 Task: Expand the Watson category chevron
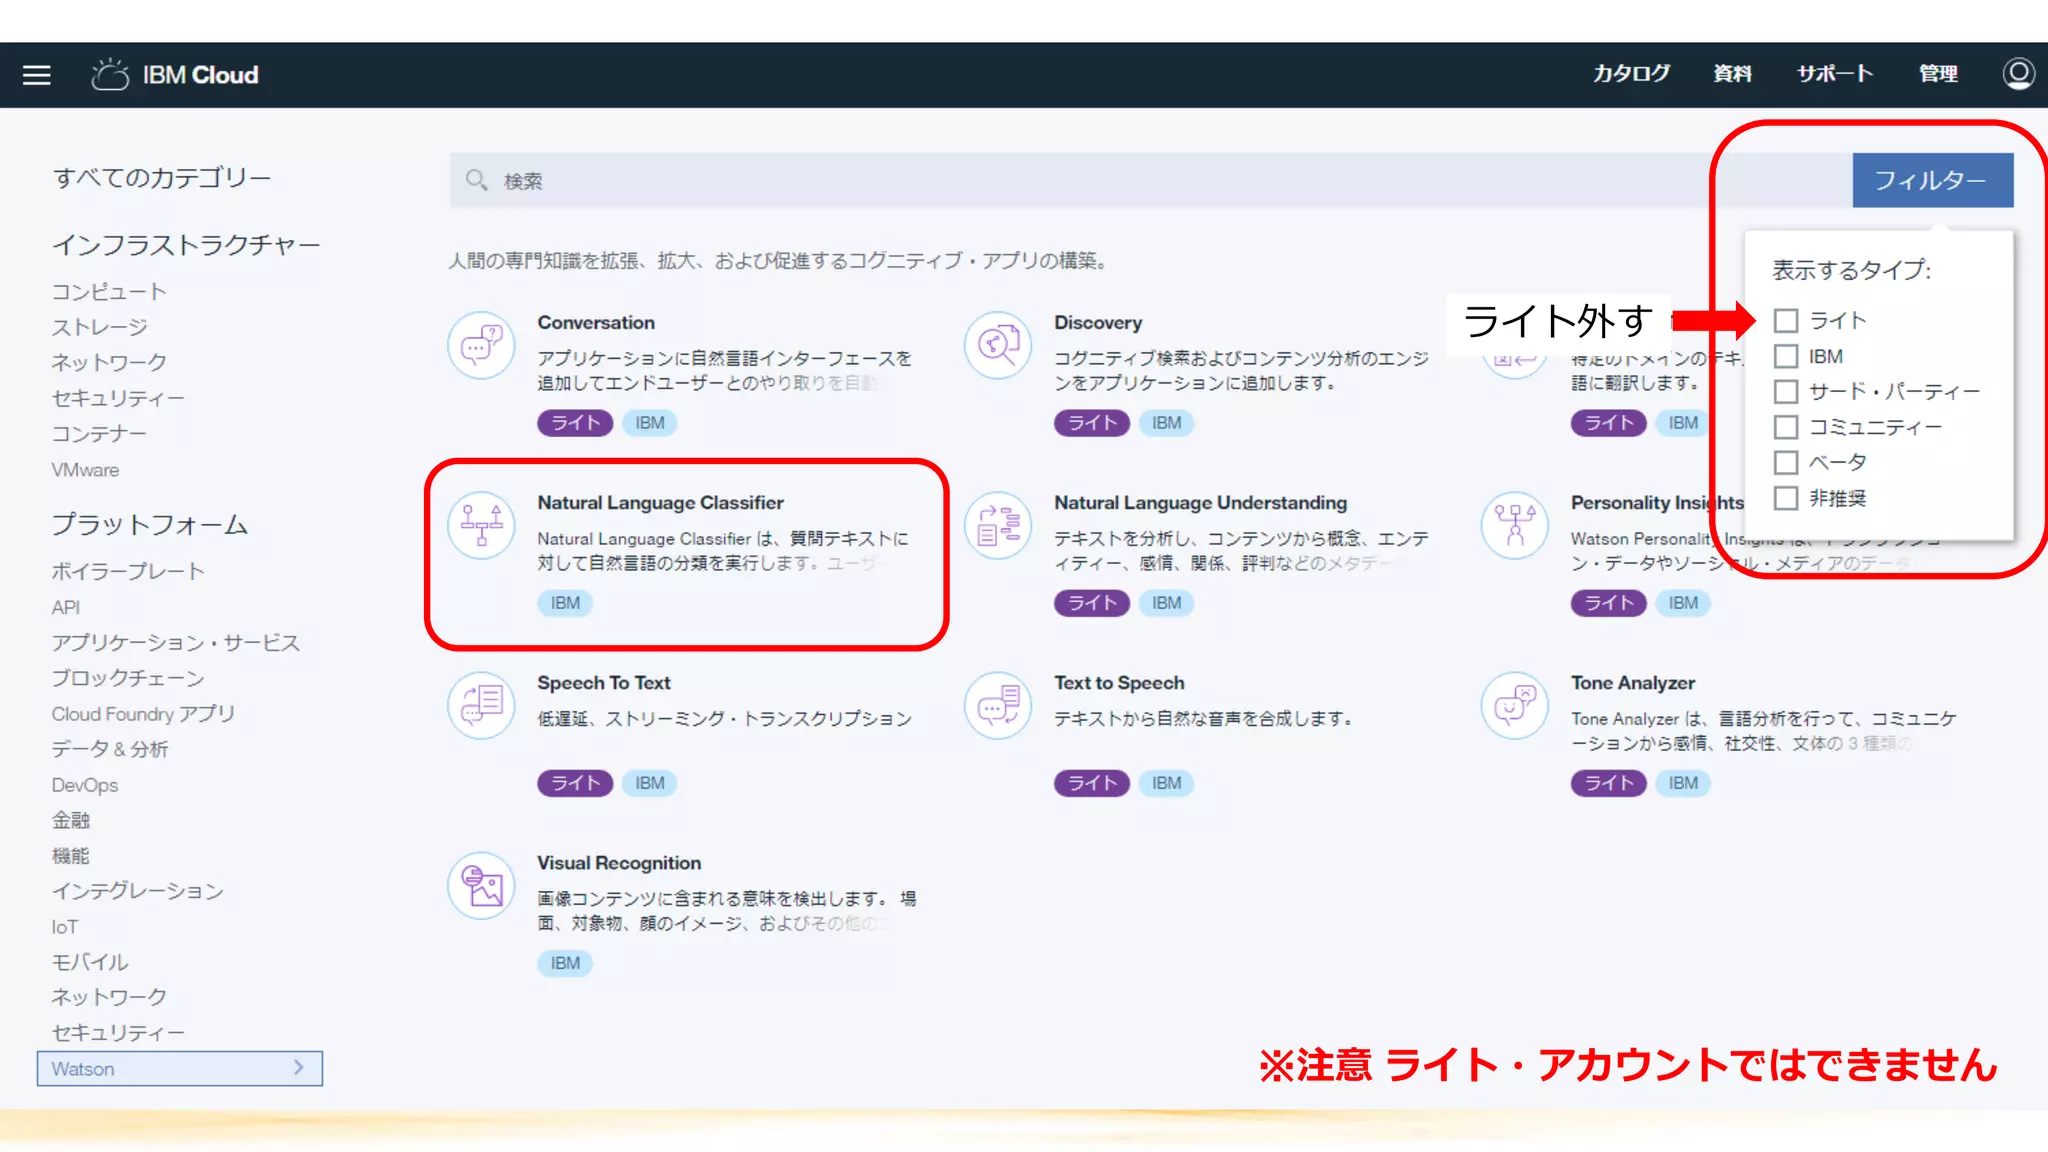pos(298,1068)
